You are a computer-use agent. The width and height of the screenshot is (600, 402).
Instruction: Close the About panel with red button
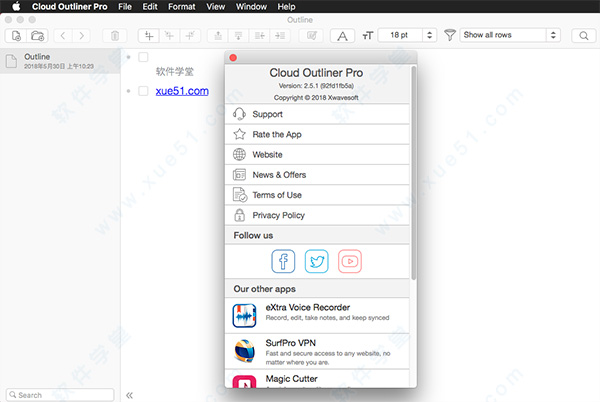click(x=233, y=58)
